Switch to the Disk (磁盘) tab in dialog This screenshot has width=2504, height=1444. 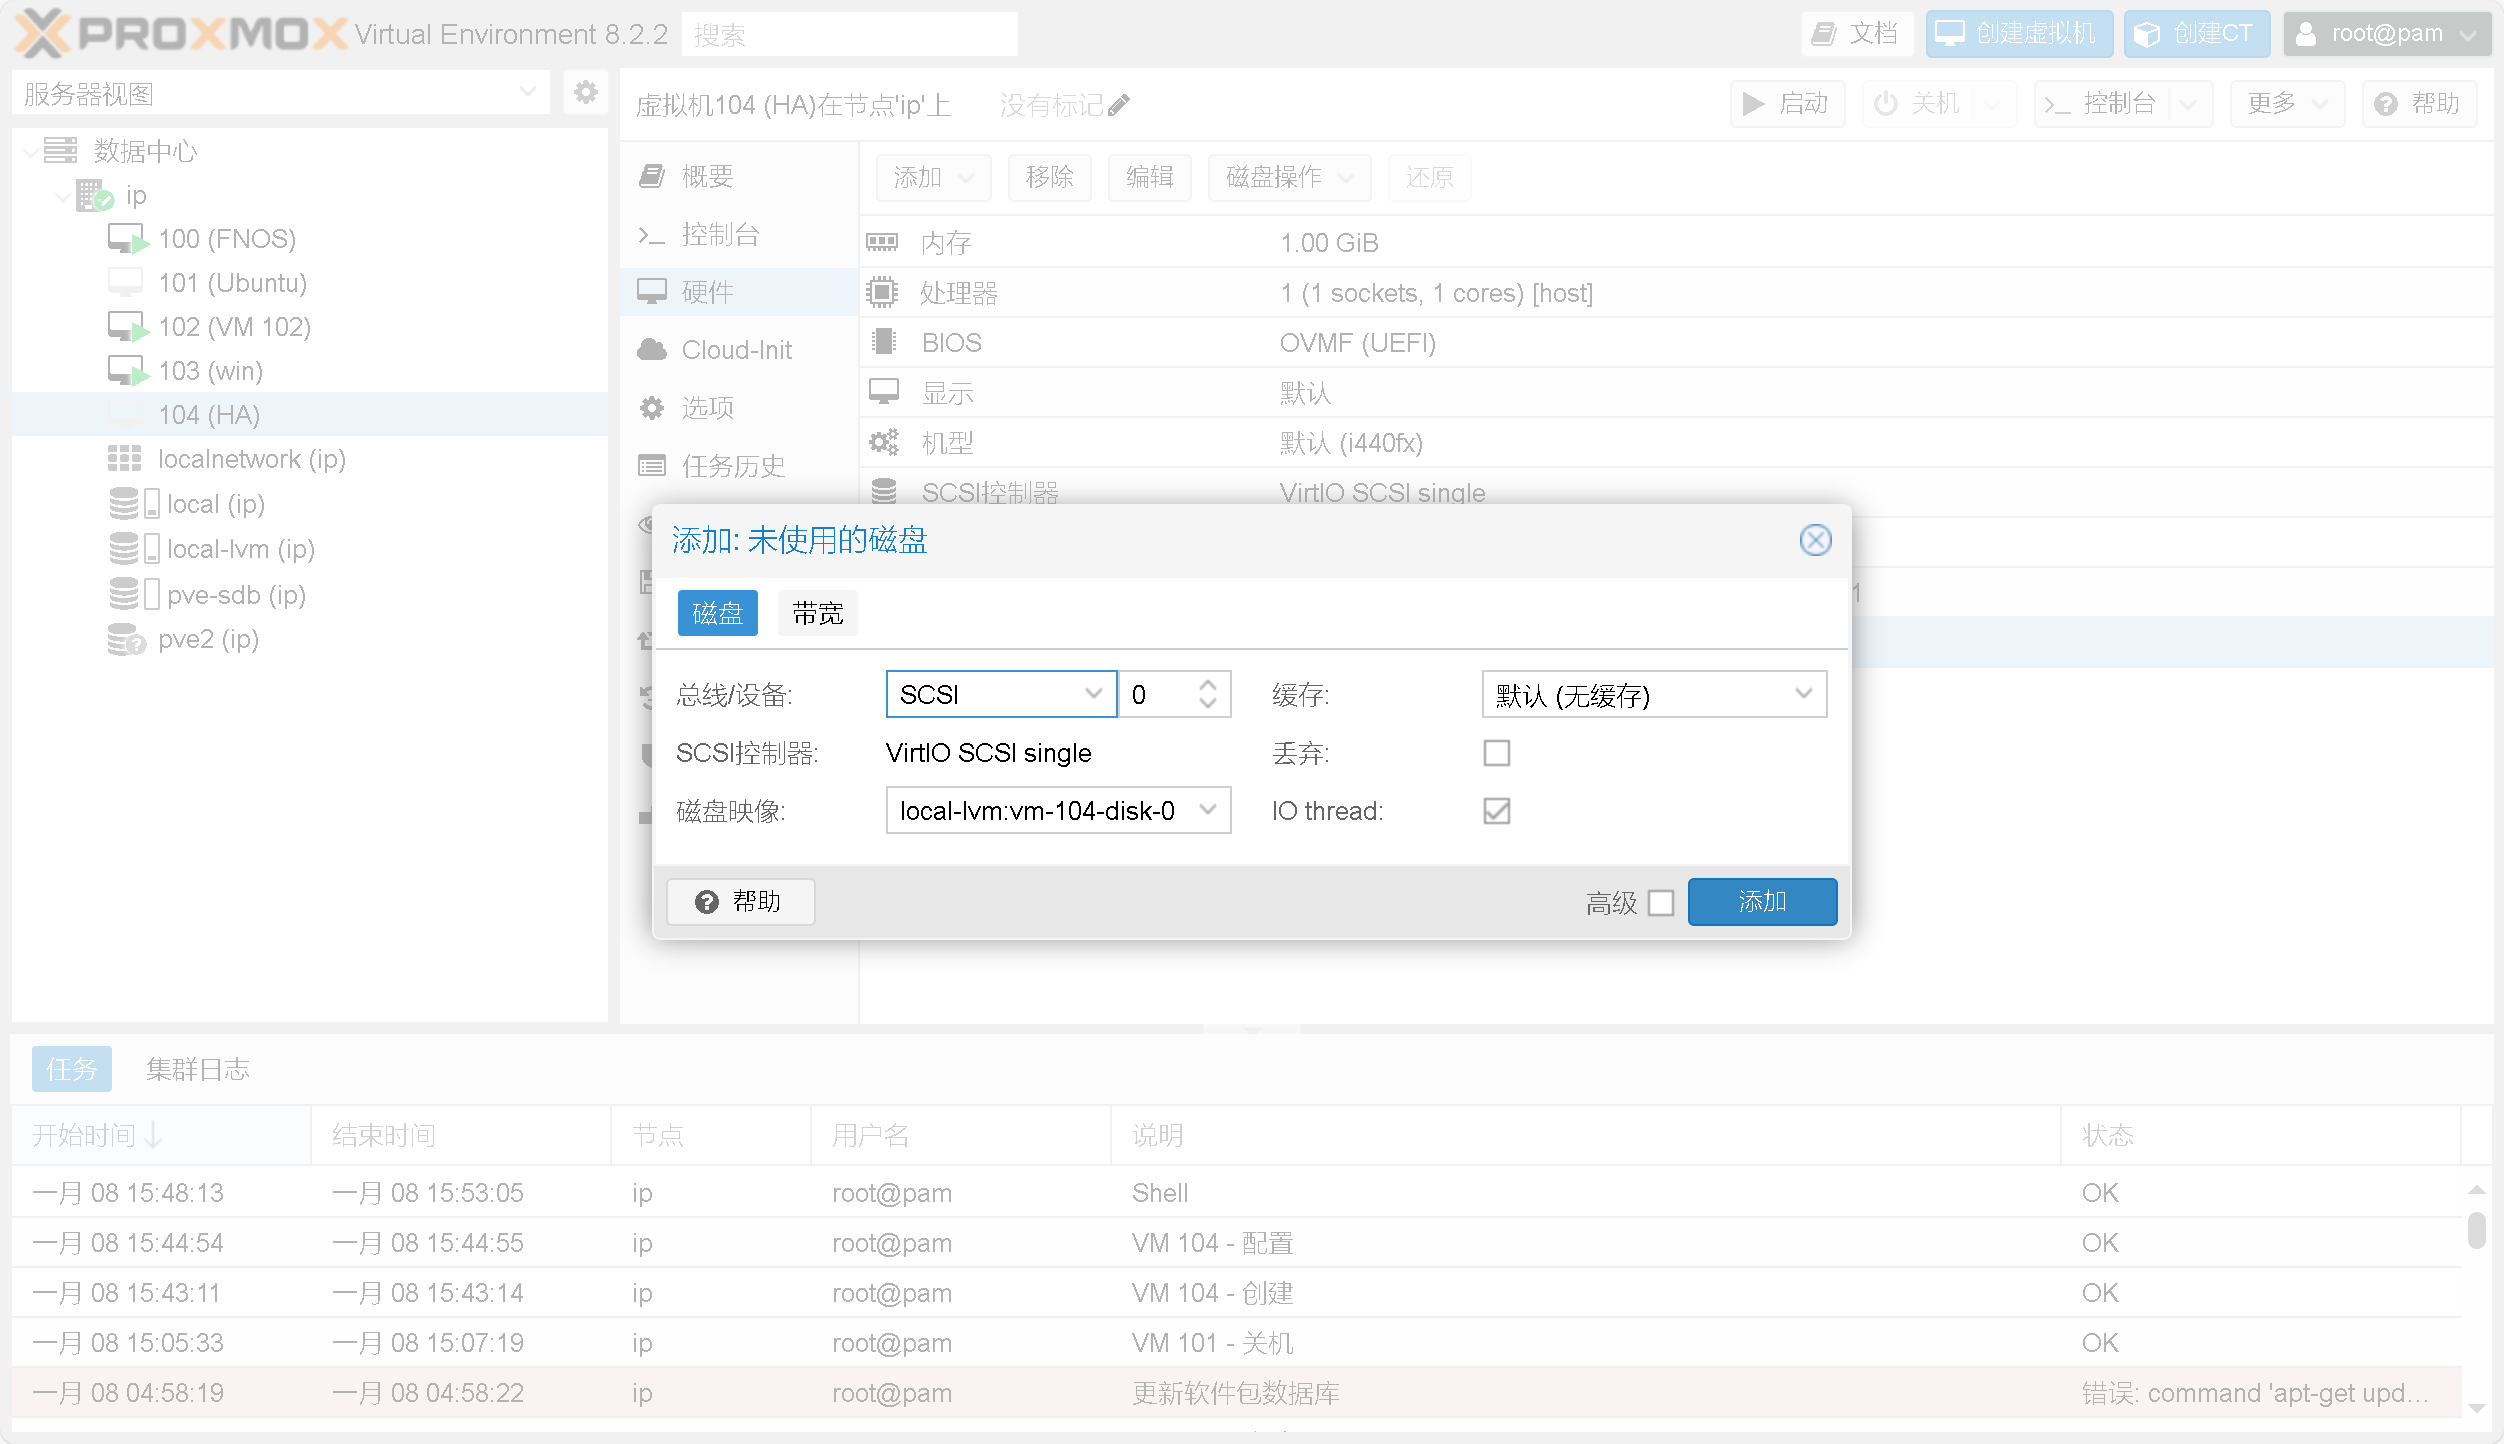pyautogui.click(x=717, y=613)
